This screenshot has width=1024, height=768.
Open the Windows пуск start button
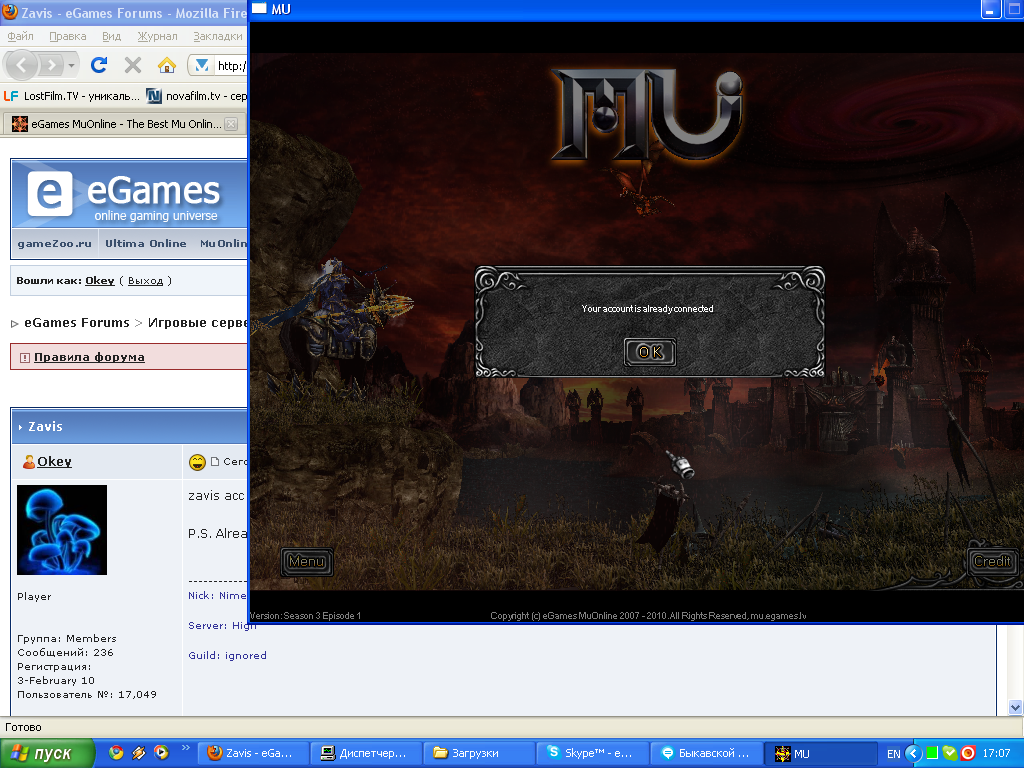tap(47, 753)
